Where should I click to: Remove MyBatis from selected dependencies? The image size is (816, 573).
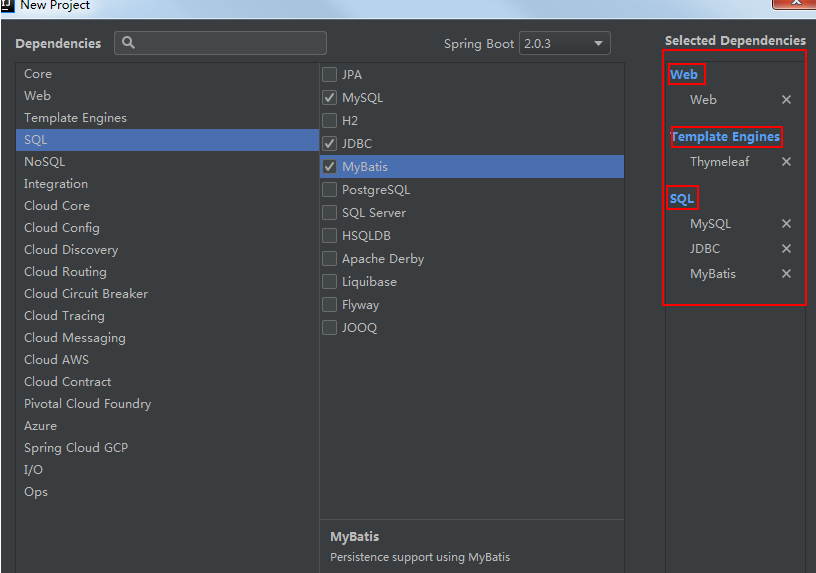point(786,274)
